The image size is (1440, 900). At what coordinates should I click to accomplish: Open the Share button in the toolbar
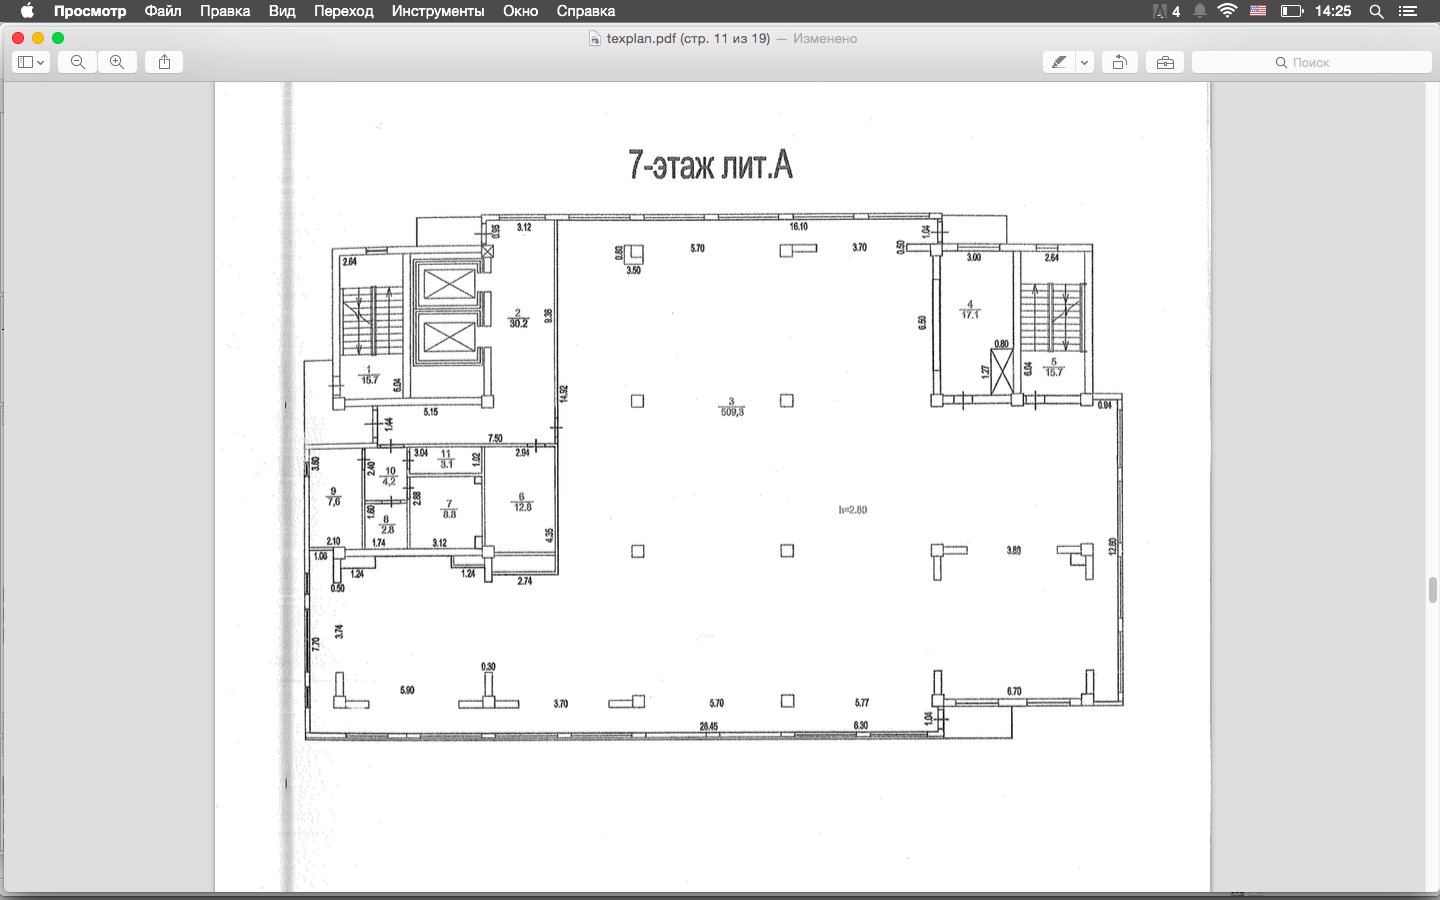coord(164,62)
